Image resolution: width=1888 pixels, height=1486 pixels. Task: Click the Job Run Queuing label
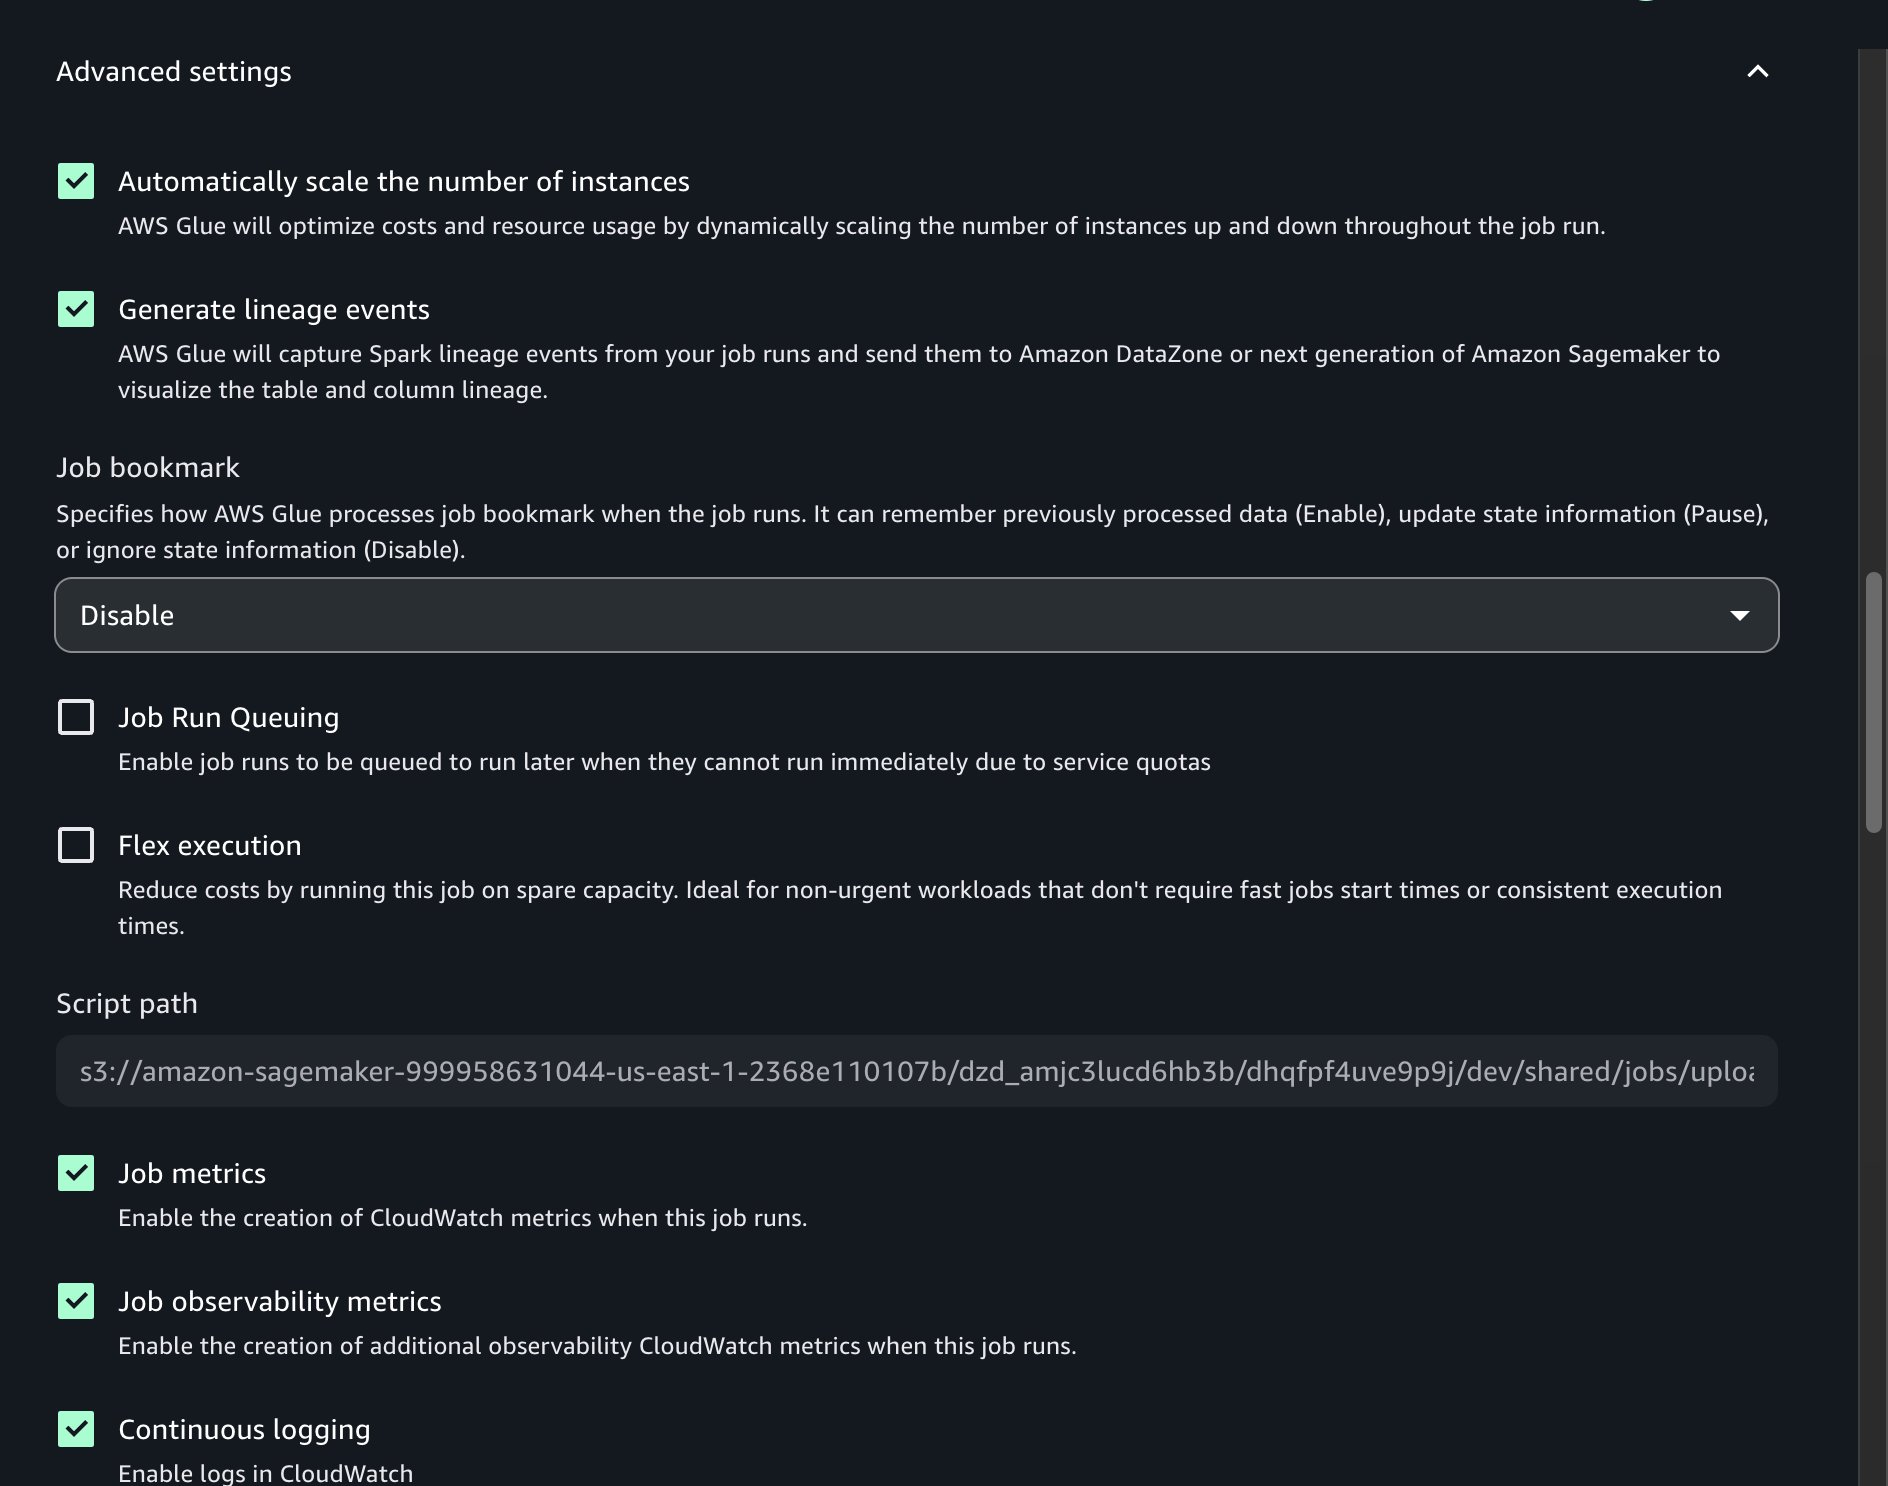tap(228, 716)
